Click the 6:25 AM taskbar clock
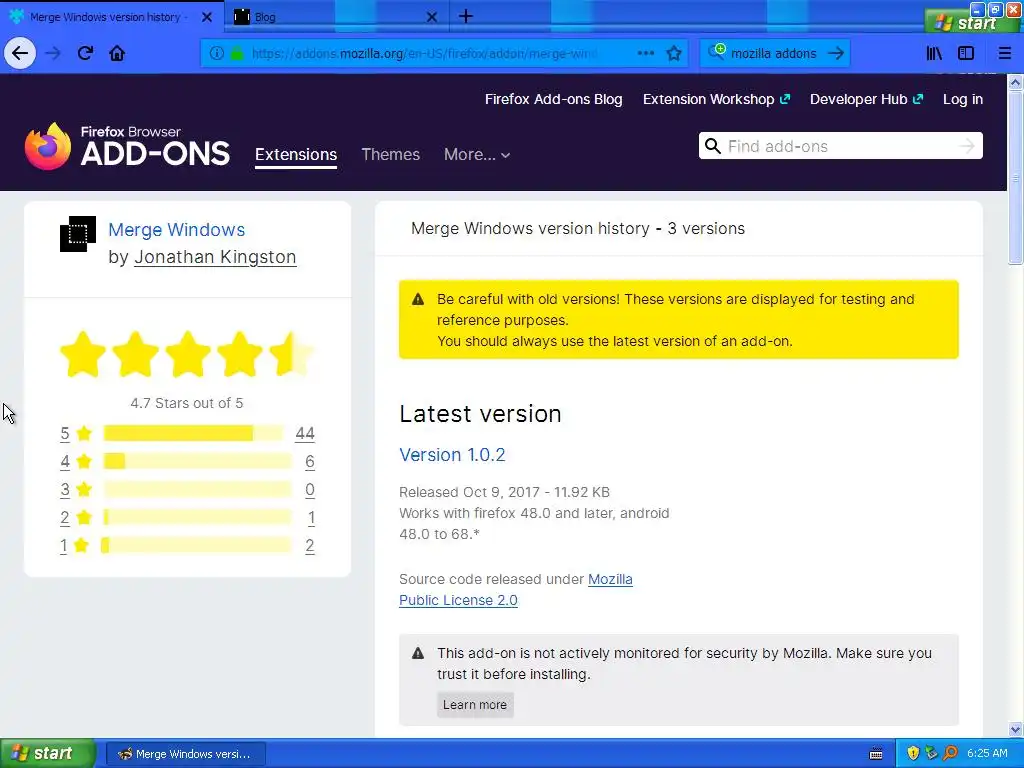The width and height of the screenshot is (1024, 768). point(987,753)
